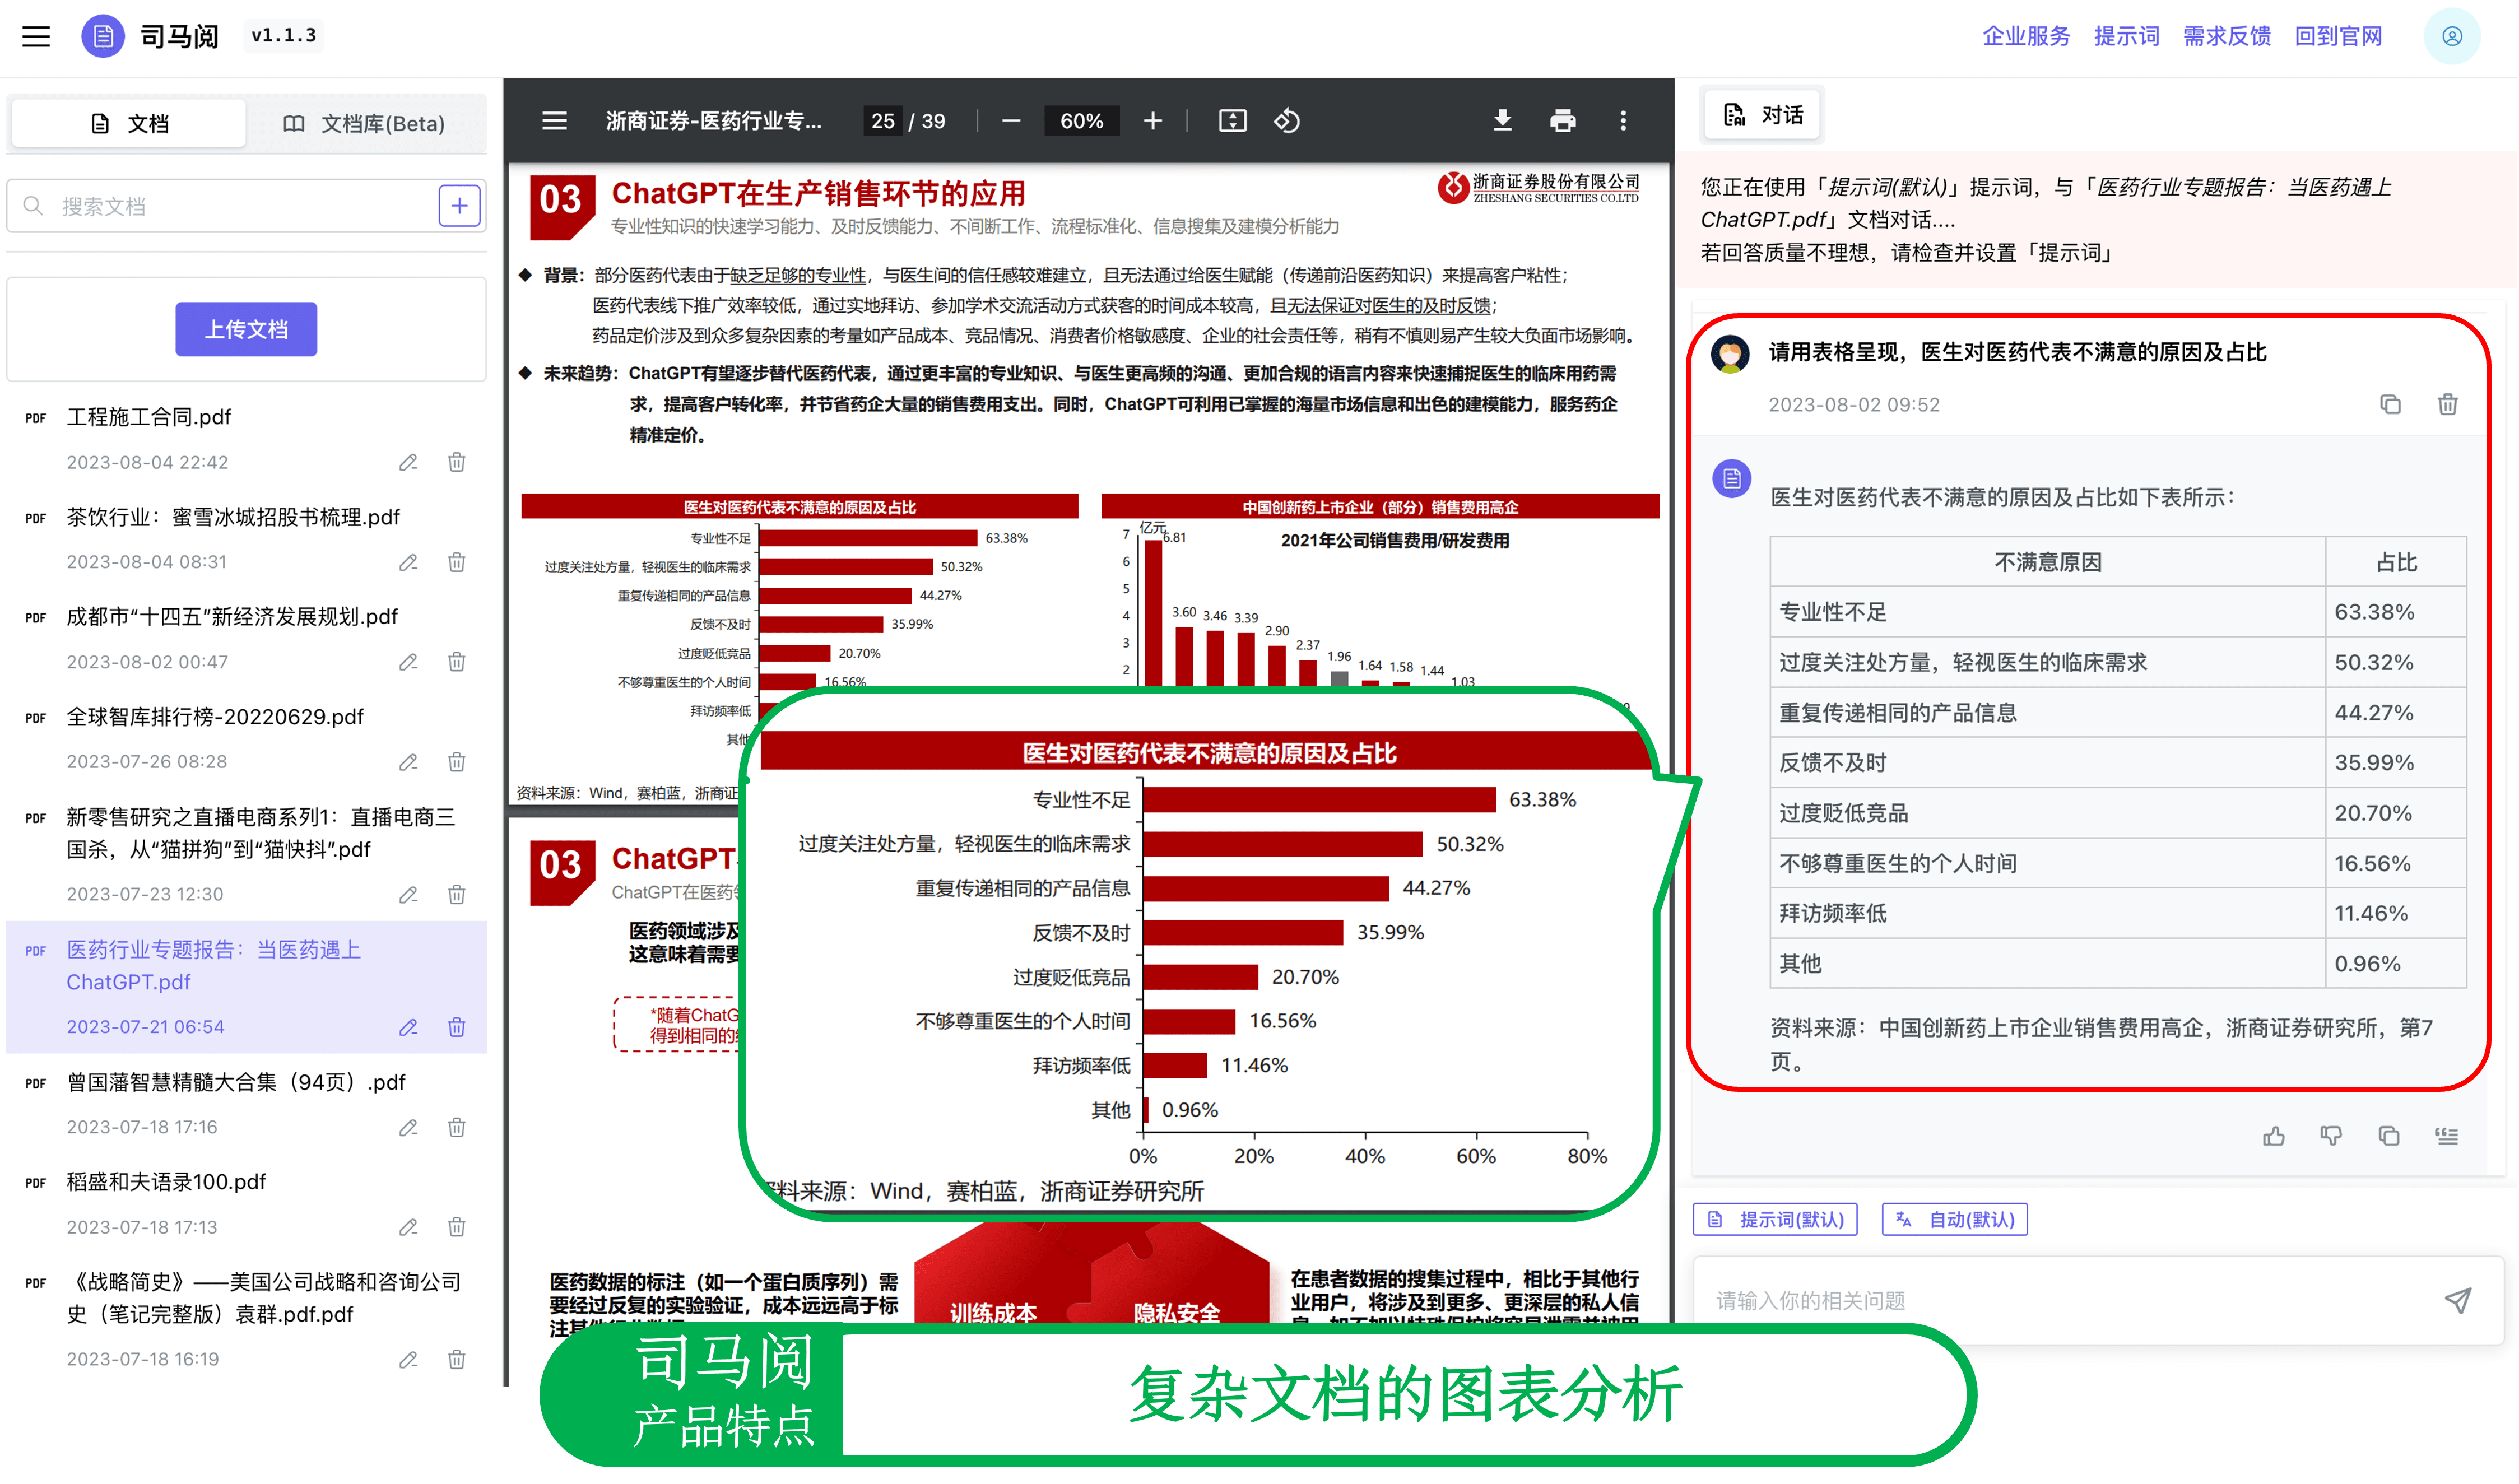Viewport: 2519px width, 1484px height.
Task: Copy the AI answer
Action: click(2389, 1136)
